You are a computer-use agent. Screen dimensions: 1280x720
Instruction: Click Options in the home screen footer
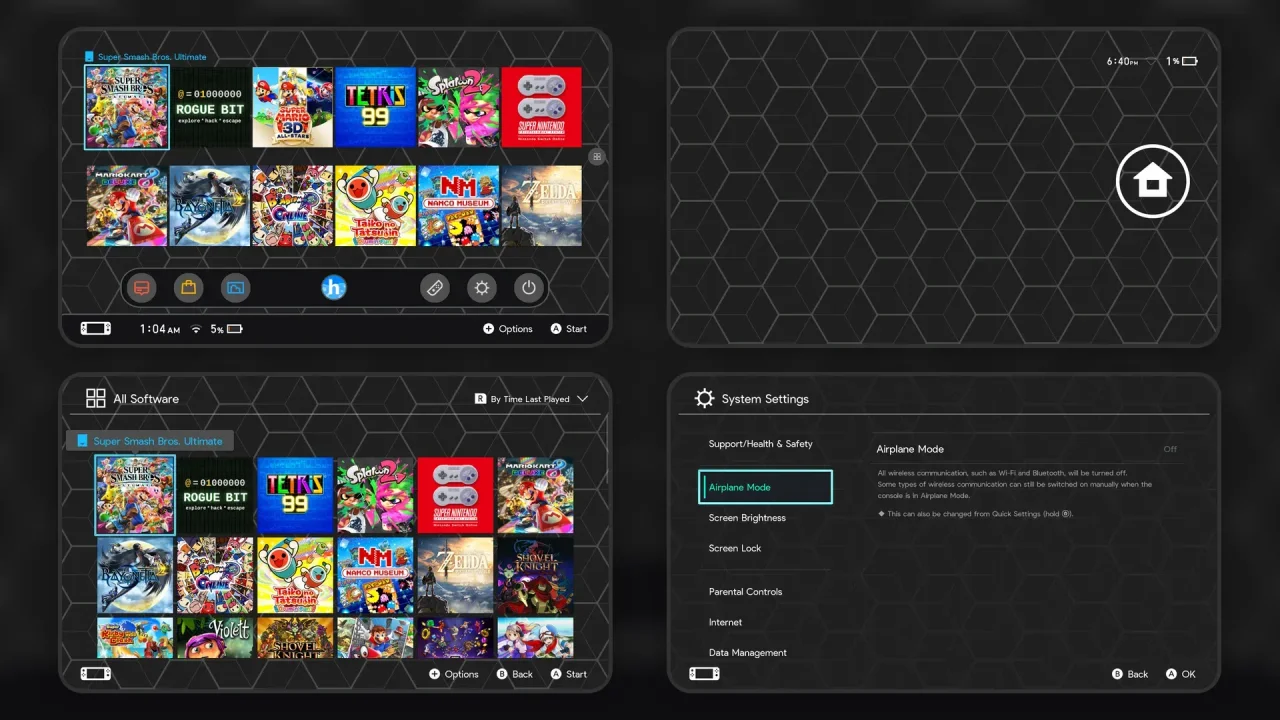pos(508,329)
